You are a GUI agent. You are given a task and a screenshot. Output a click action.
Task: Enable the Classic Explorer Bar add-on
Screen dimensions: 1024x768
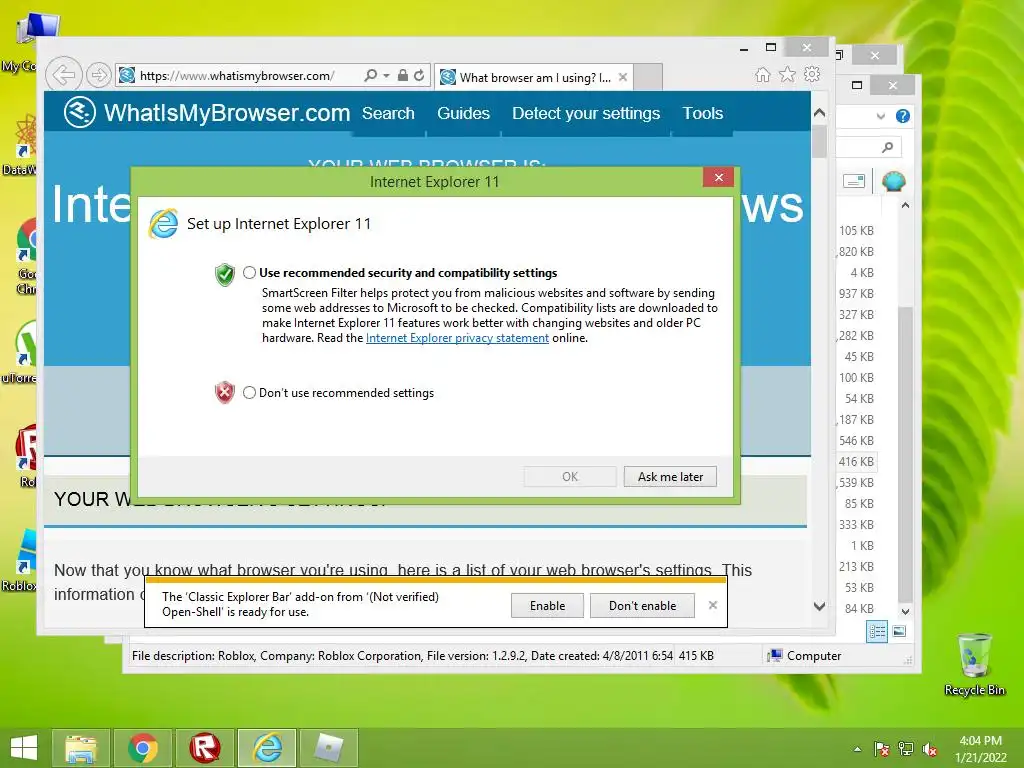coord(547,605)
